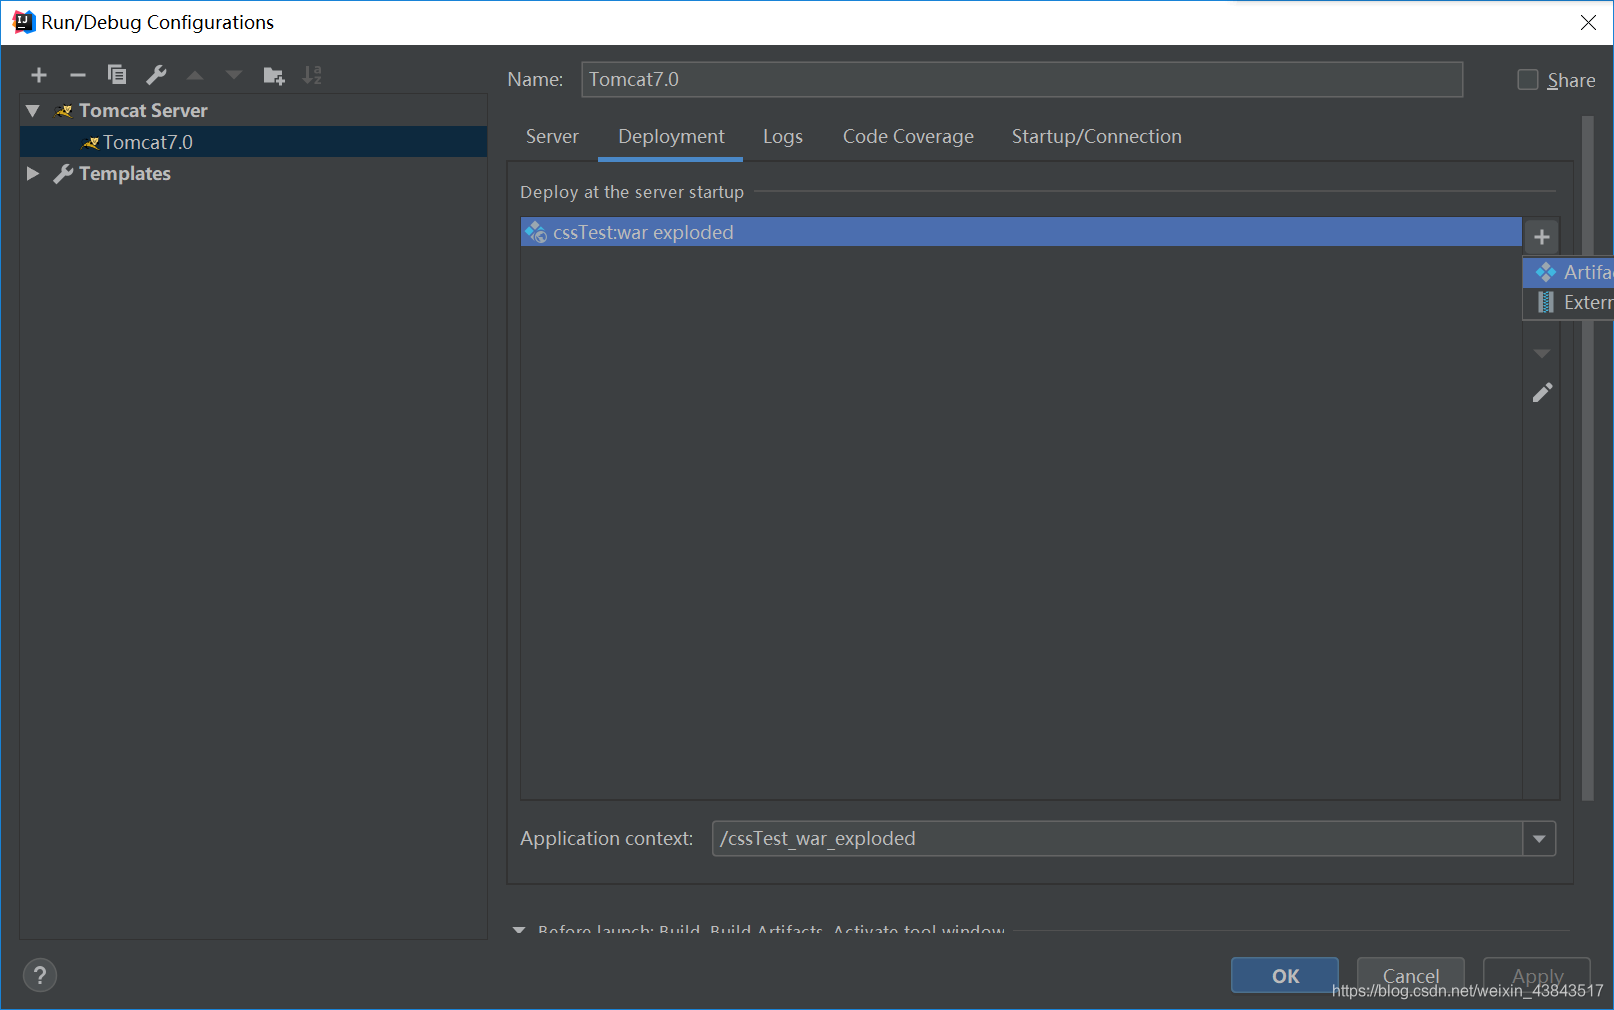
Task: Copy configuration using duplicate icon
Action: pyautogui.click(x=117, y=75)
